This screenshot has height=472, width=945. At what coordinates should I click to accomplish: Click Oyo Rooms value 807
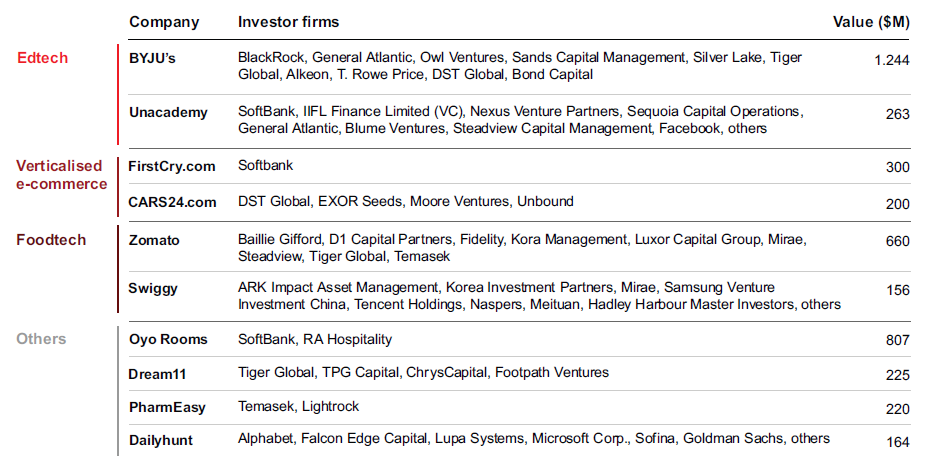[x=897, y=341]
